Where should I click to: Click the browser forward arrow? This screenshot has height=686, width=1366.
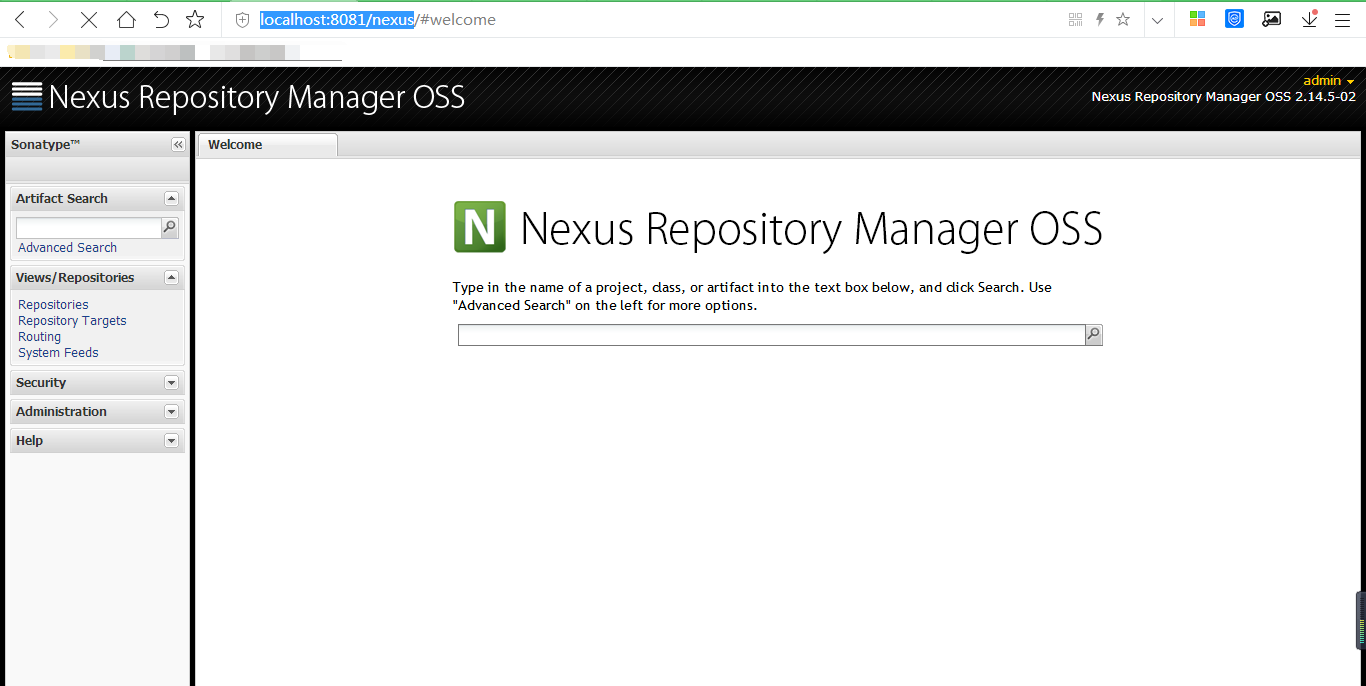pyautogui.click(x=54, y=19)
